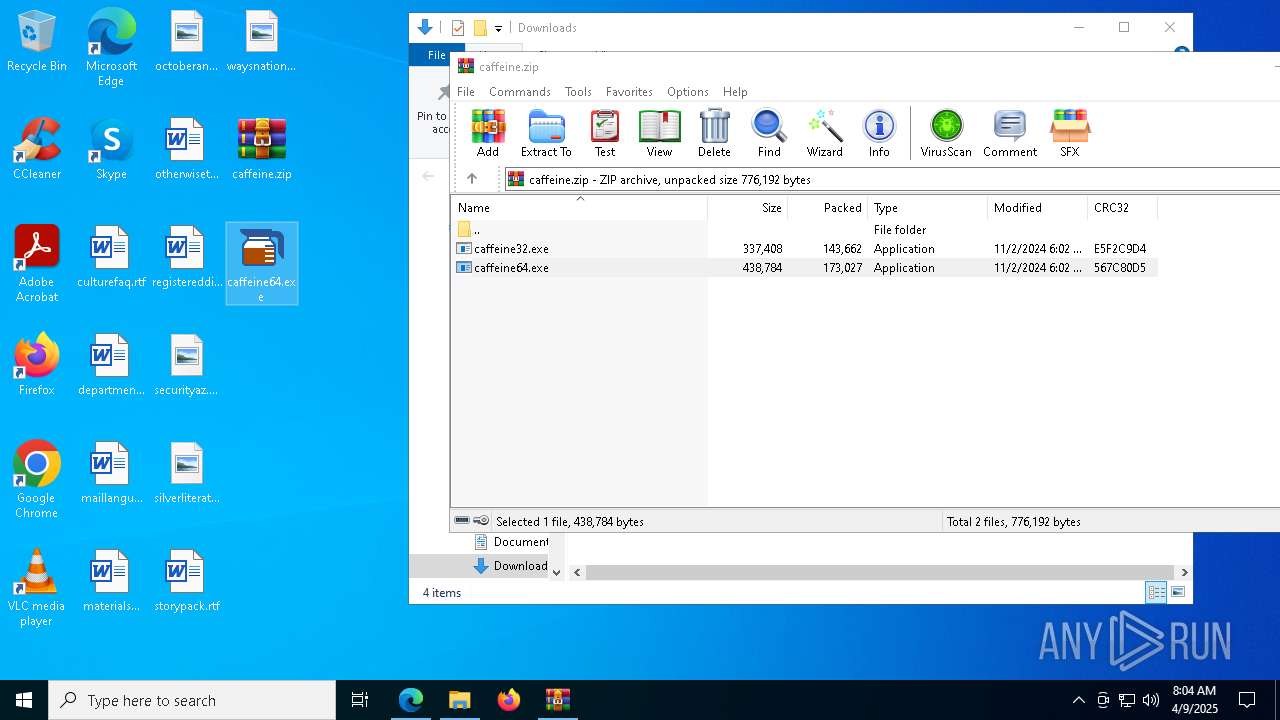This screenshot has width=1280, height=720.
Task: Add archive Comment
Action: [x=1010, y=134]
